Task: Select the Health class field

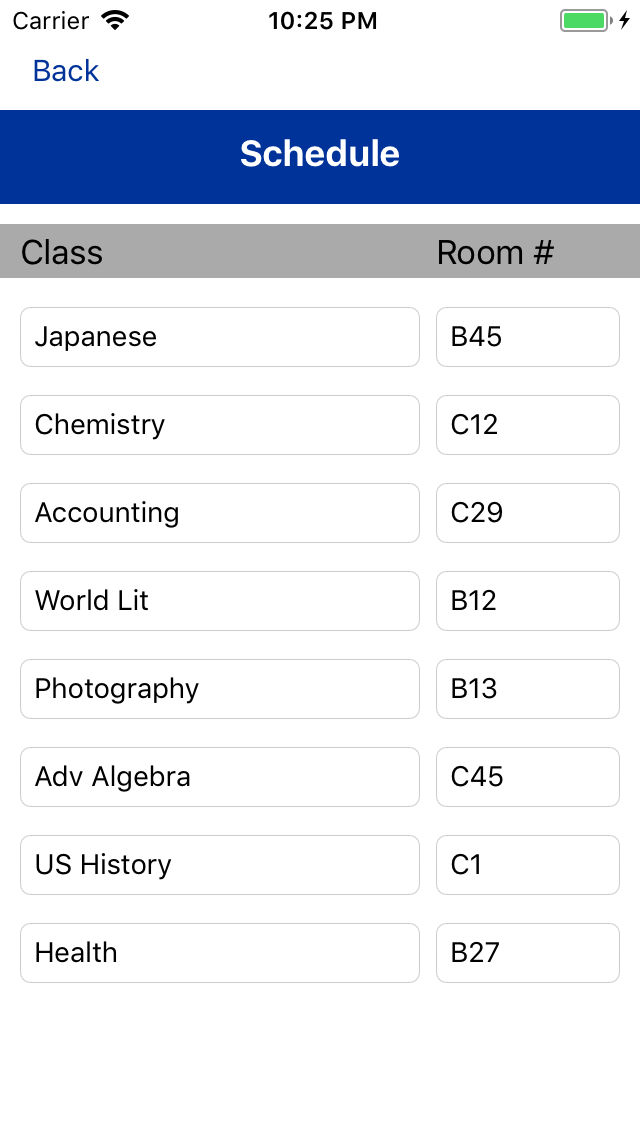Action: click(219, 953)
